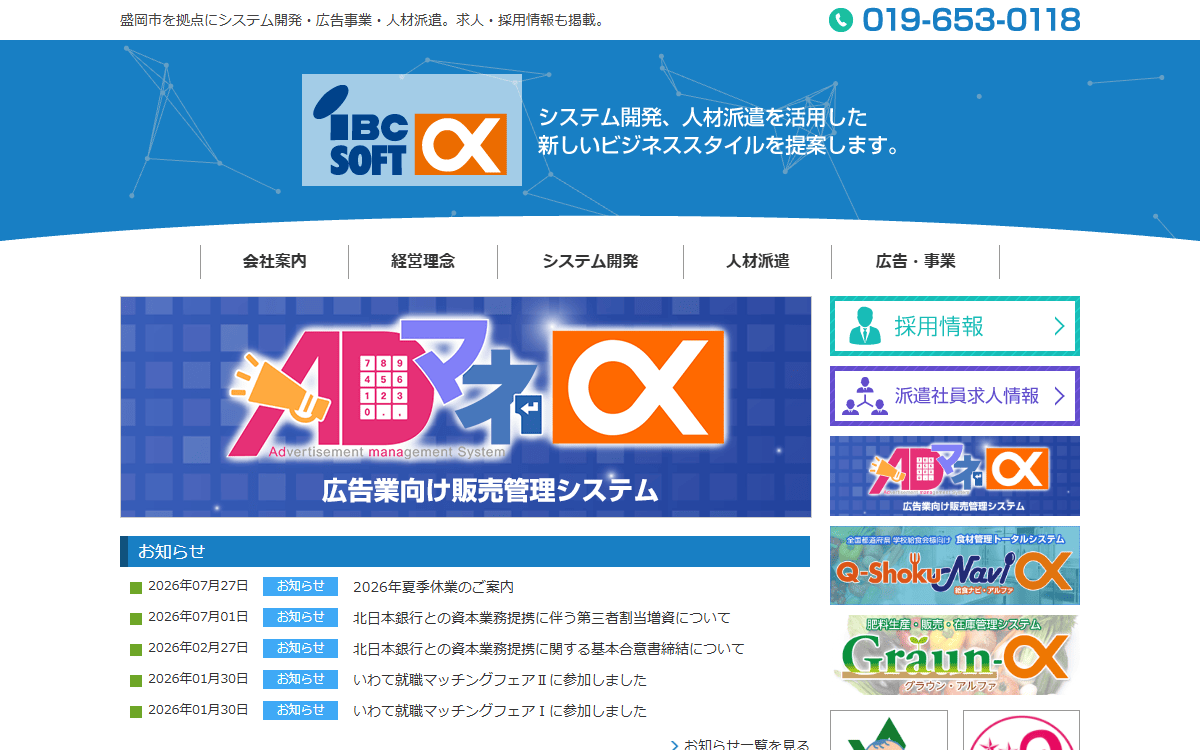Click the date 2026年02月27日
This screenshot has height=750, width=1200.
tap(198, 648)
